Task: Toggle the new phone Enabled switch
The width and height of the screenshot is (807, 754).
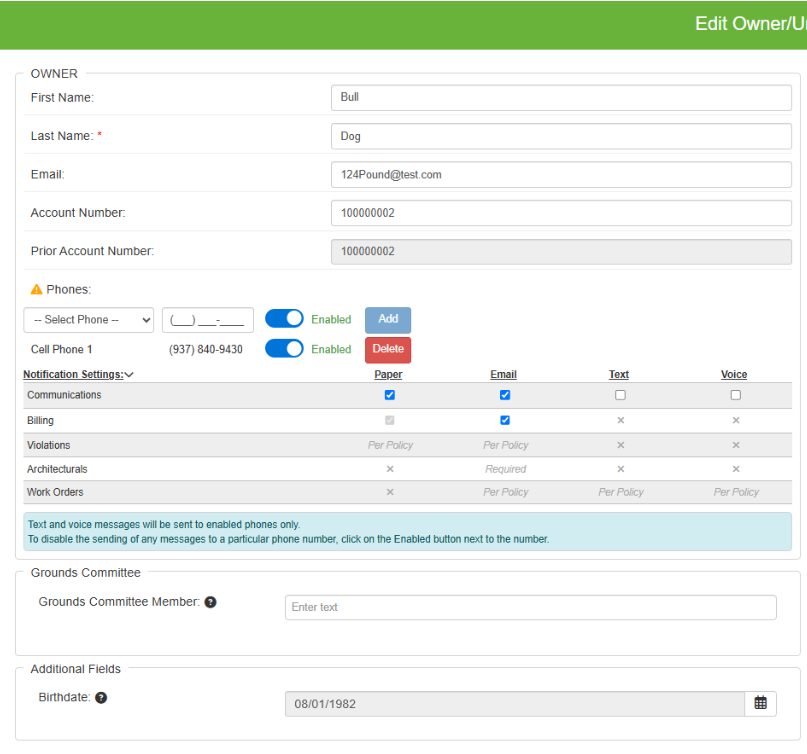Action: [284, 319]
